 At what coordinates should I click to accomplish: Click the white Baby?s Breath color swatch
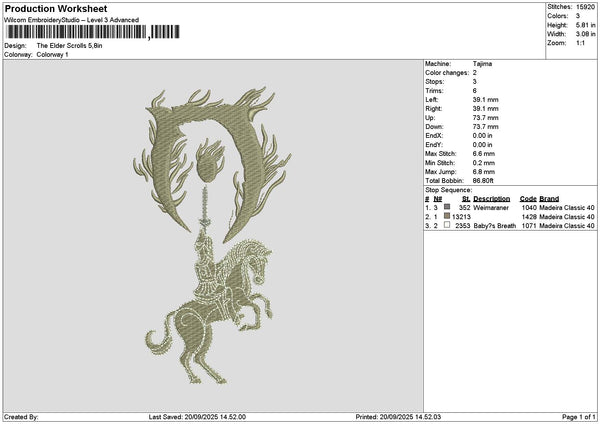pos(447,225)
